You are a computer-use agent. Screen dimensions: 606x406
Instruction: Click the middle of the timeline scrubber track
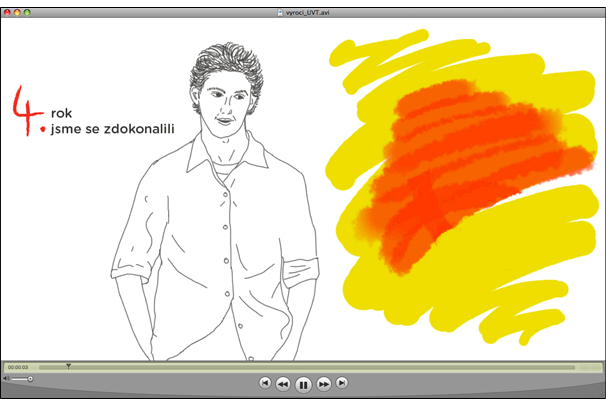tap(320, 367)
